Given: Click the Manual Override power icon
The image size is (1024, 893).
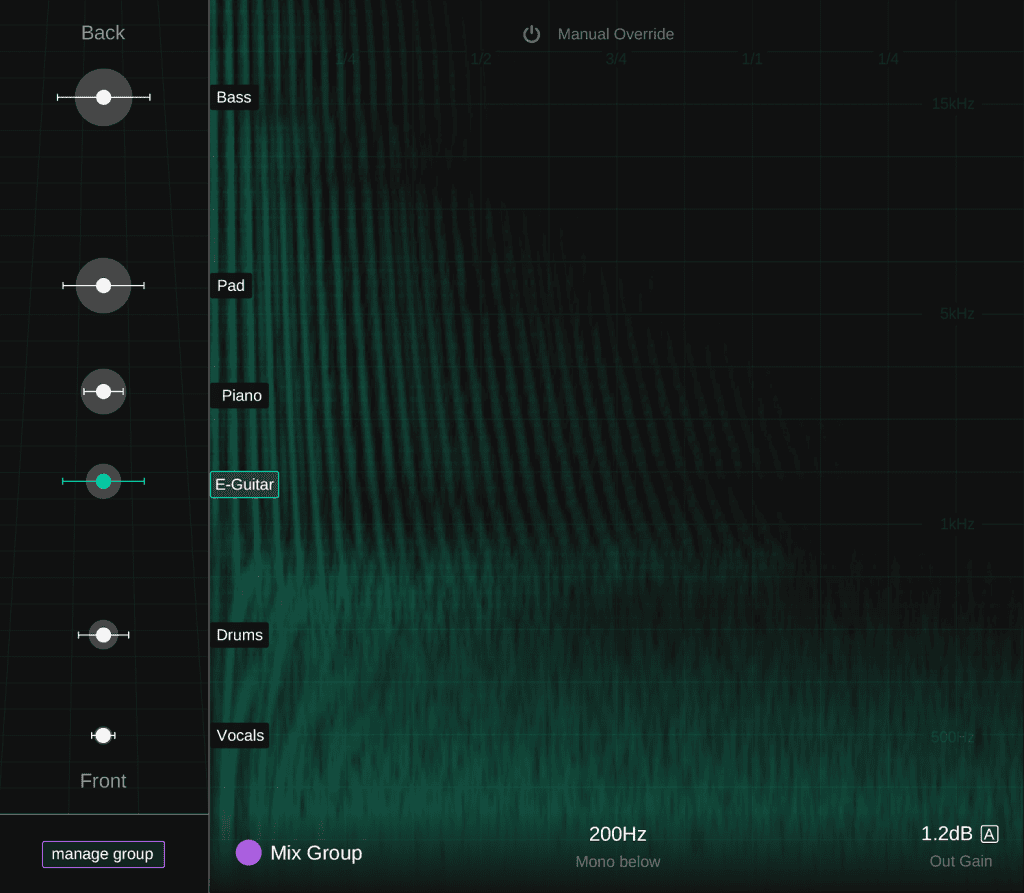Looking at the screenshot, I should point(531,33).
